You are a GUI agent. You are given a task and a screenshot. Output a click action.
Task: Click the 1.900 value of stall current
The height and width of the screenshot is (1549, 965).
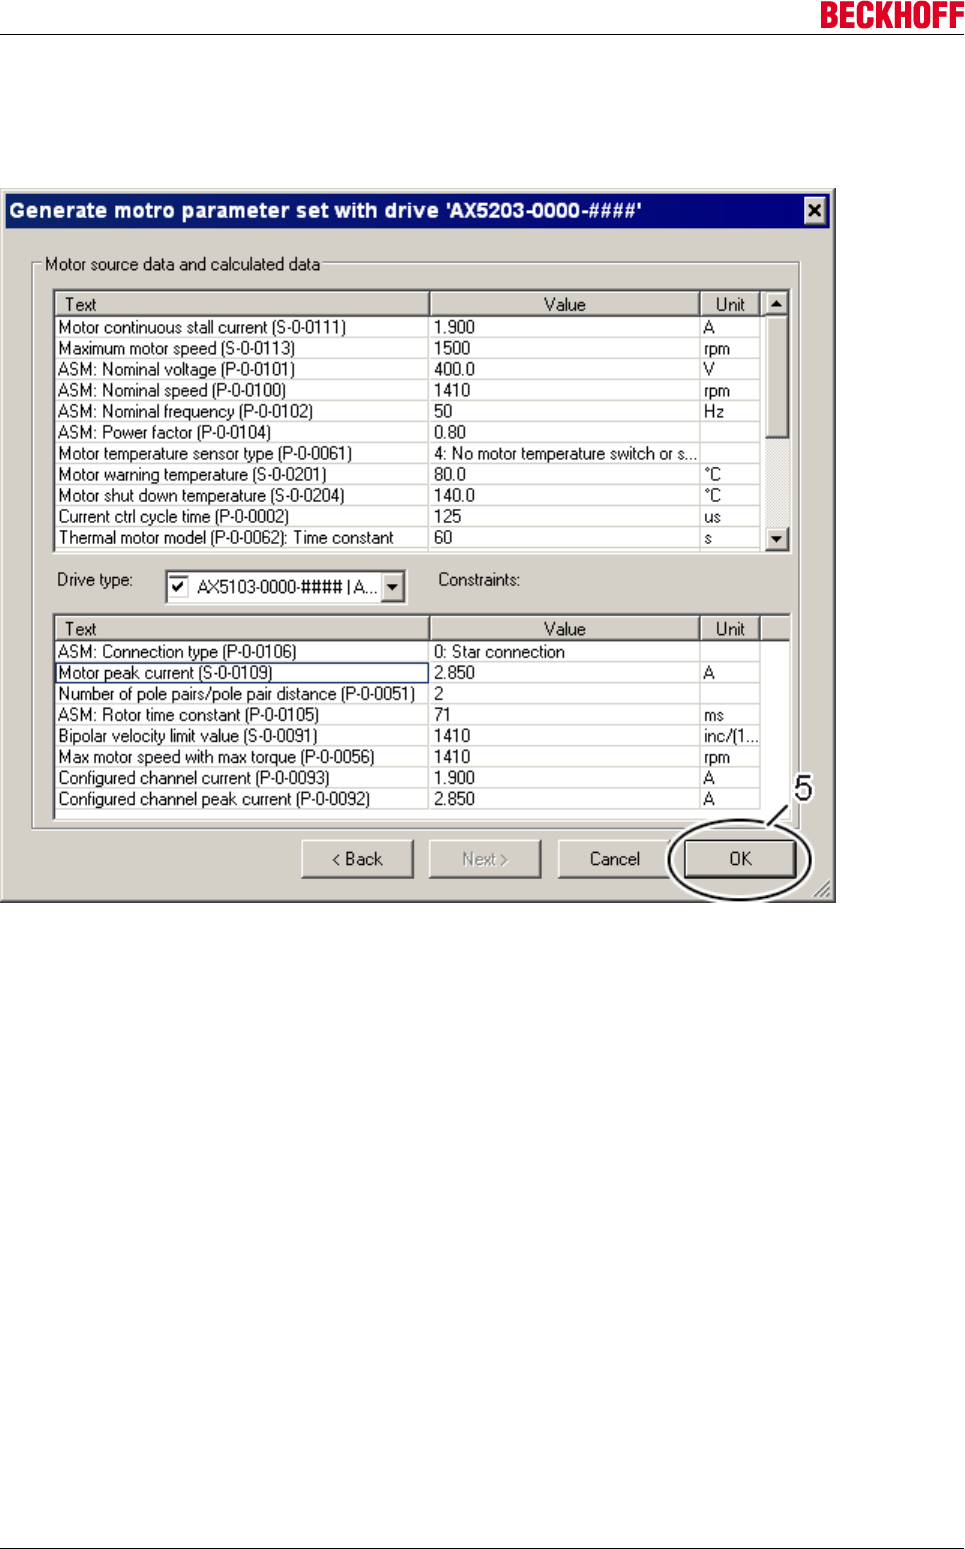(454, 327)
